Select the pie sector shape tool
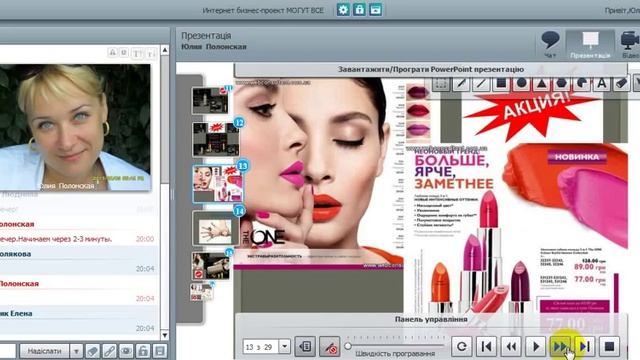Image resolution: width=640 pixels, height=360 pixels. tap(582, 84)
